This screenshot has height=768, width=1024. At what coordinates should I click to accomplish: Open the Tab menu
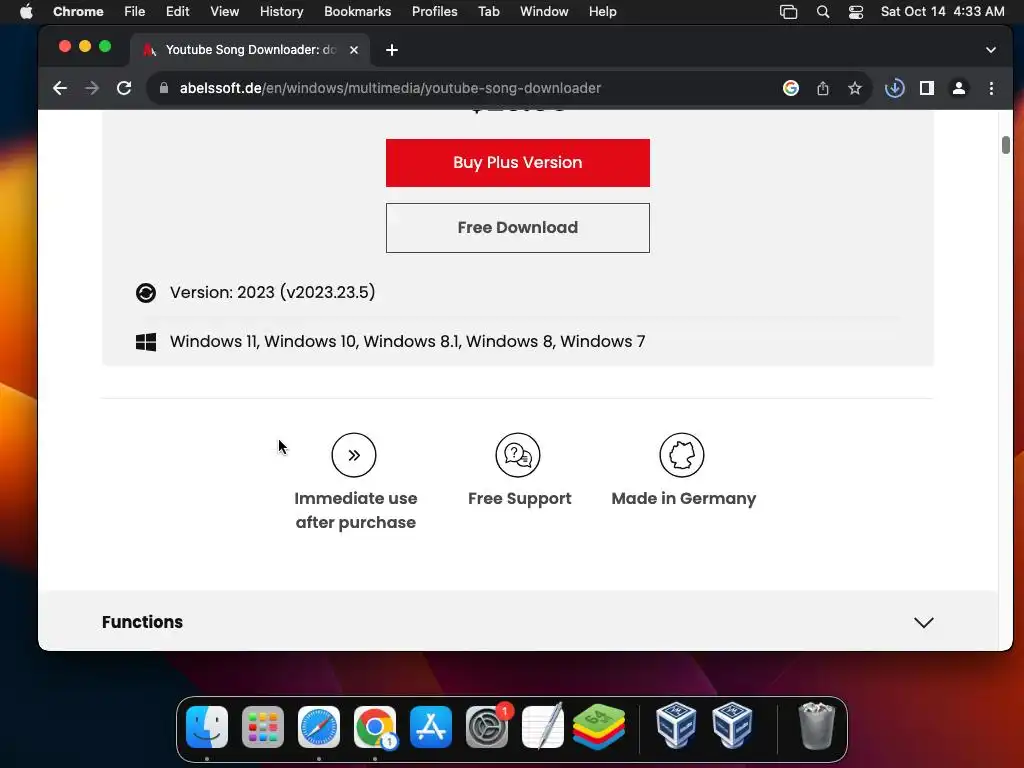tap(488, 12)
